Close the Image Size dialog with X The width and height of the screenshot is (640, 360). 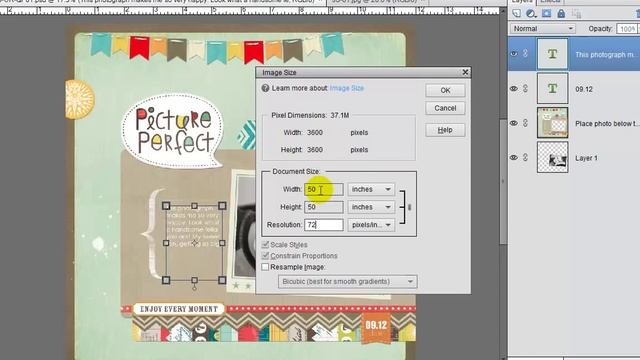click(x=465, y=72)
